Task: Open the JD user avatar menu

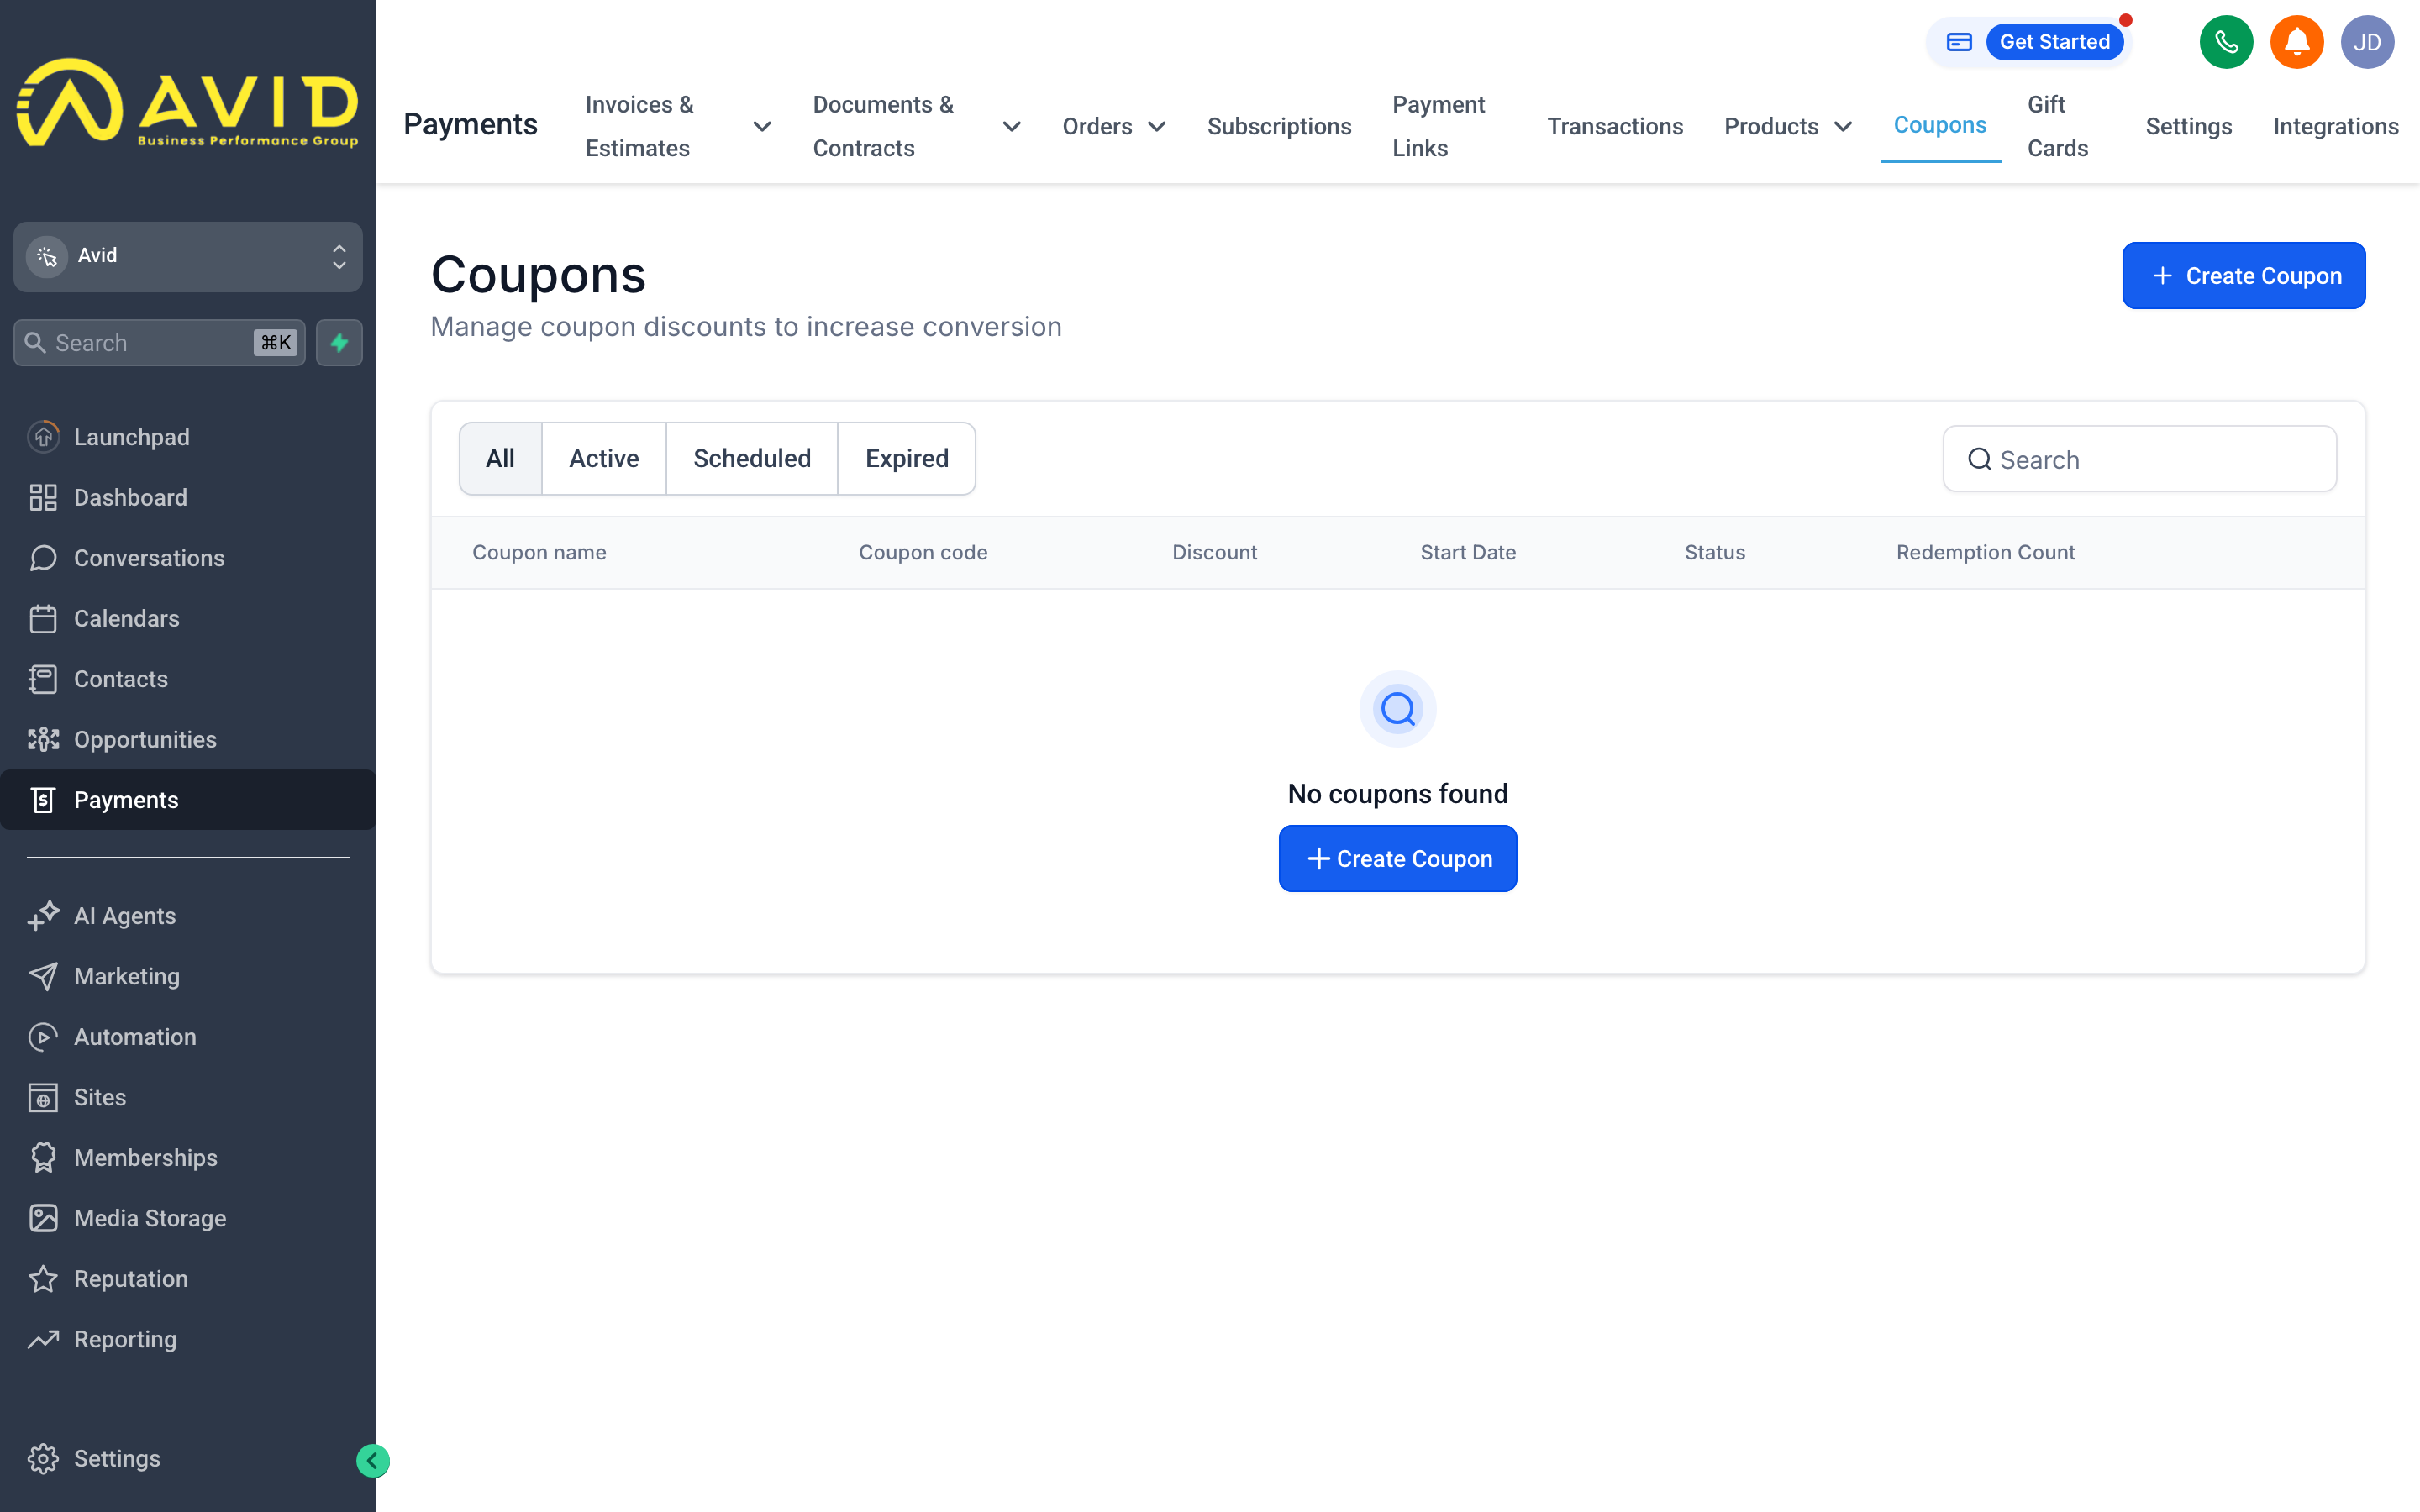Action: click(2367, 42)
